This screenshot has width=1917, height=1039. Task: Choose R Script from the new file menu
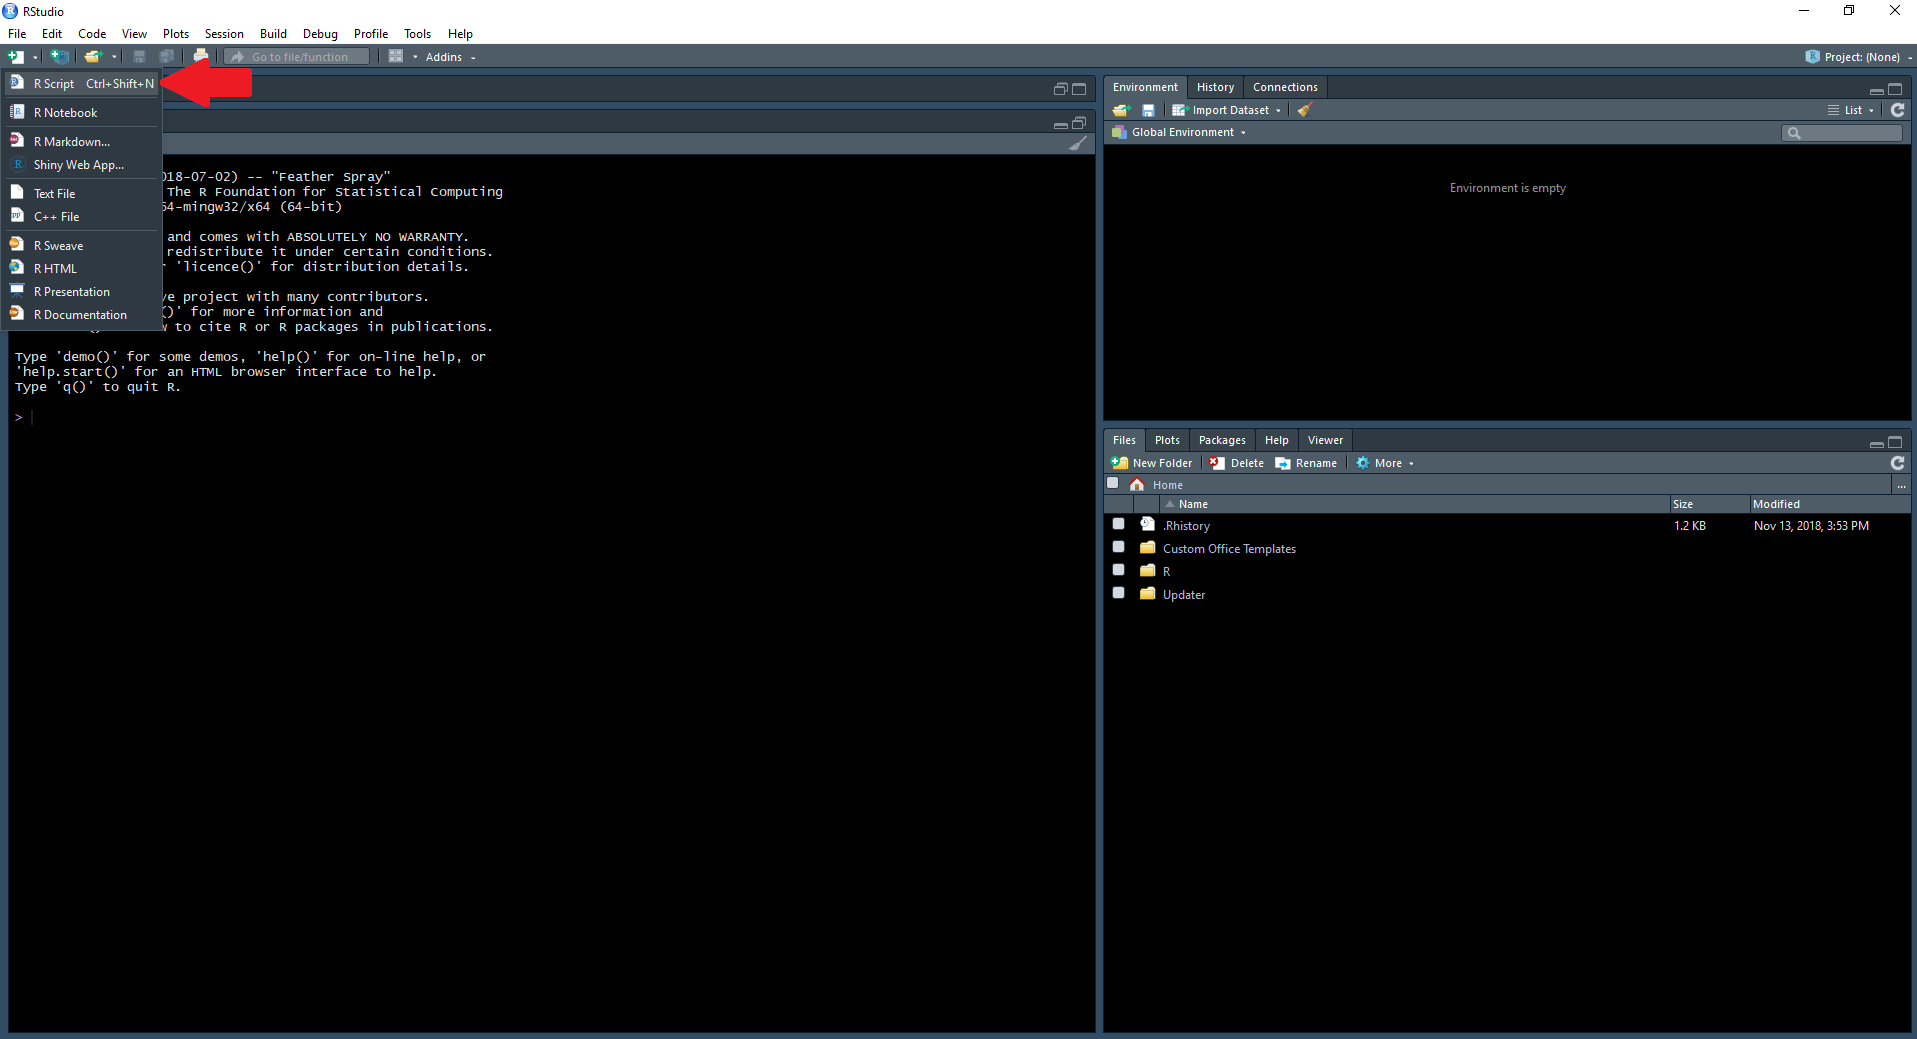click(55, 84)
